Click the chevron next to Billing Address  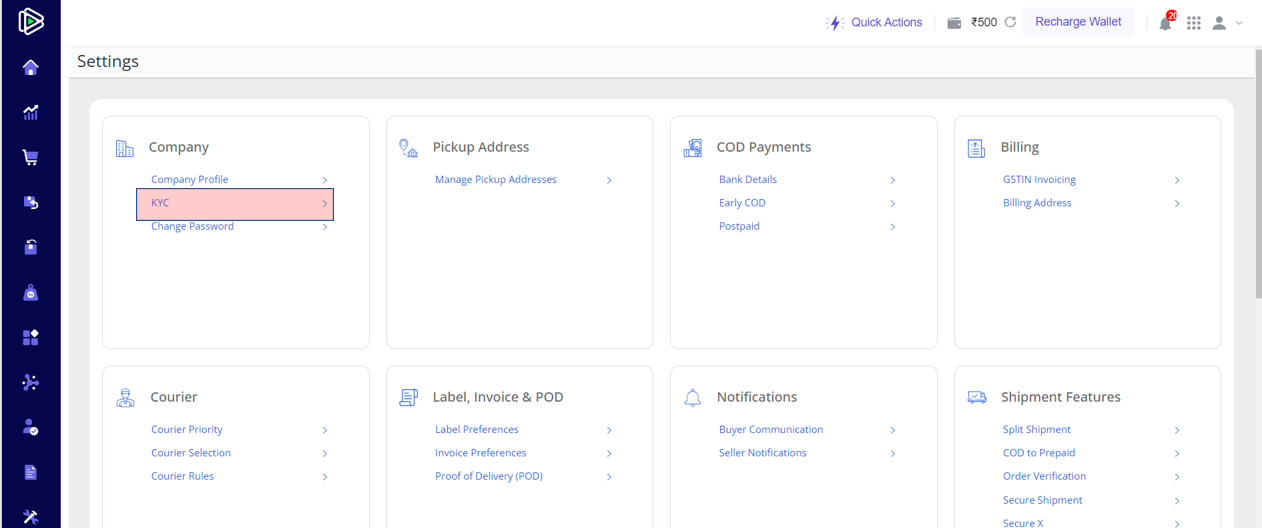click(1177, 204)
